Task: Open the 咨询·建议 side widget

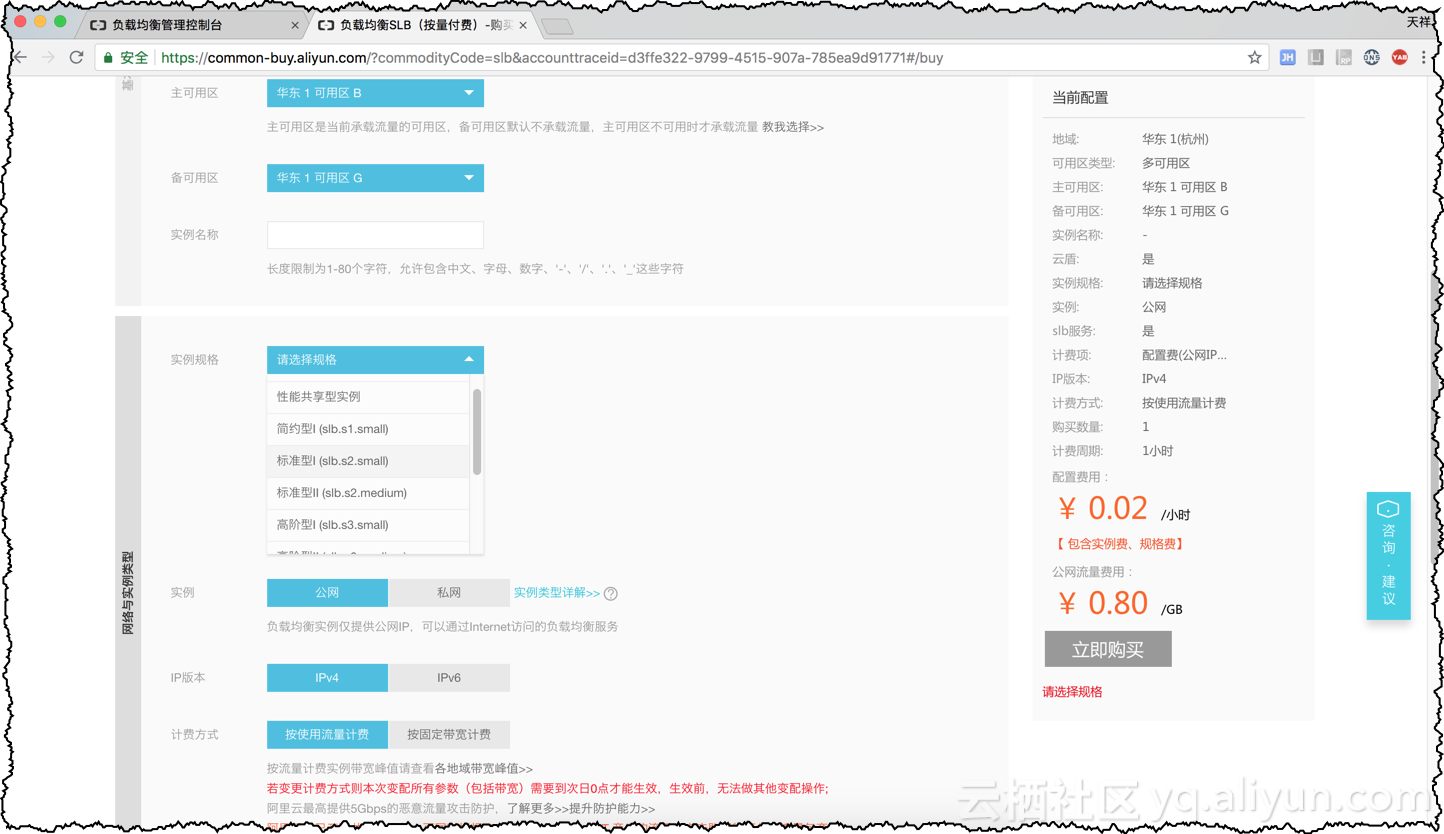Action: 1388,556
